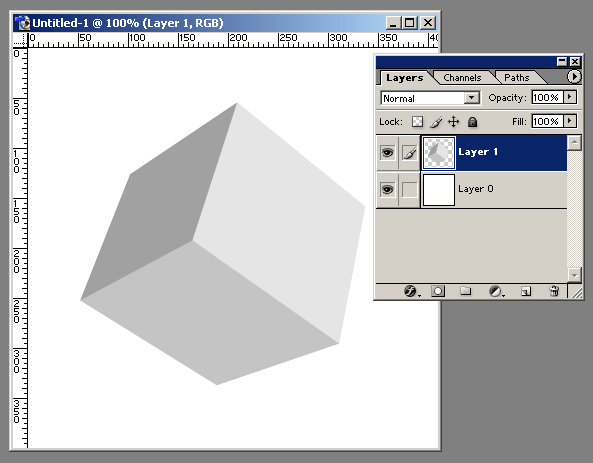Screen dimensions: 593x463
Task: Add a layer style using the f icon
Action: [x=411, y=291]
